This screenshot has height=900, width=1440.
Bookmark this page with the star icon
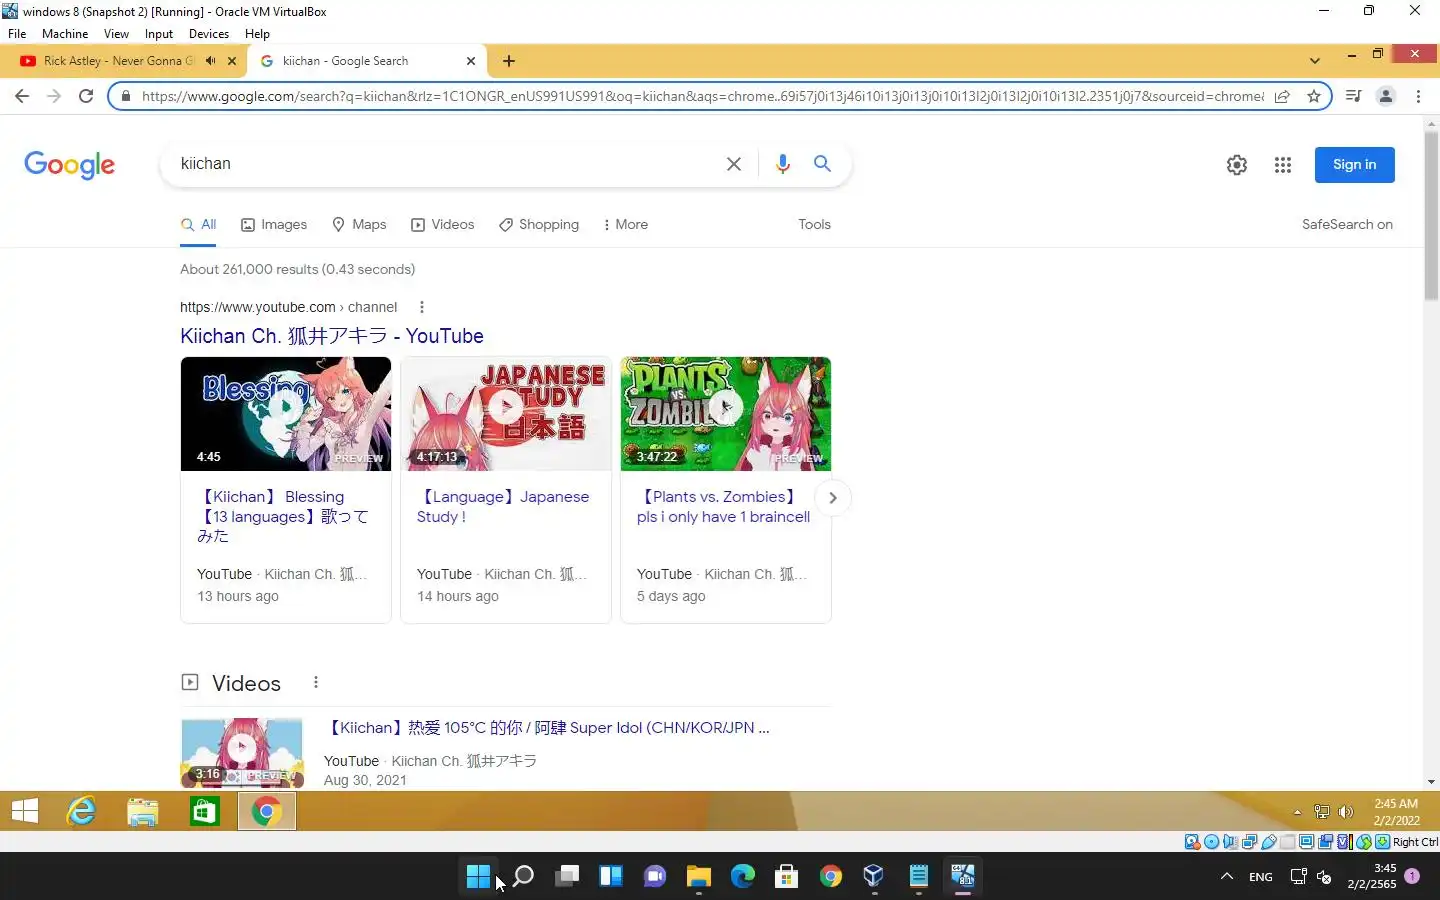(1314, 96)
